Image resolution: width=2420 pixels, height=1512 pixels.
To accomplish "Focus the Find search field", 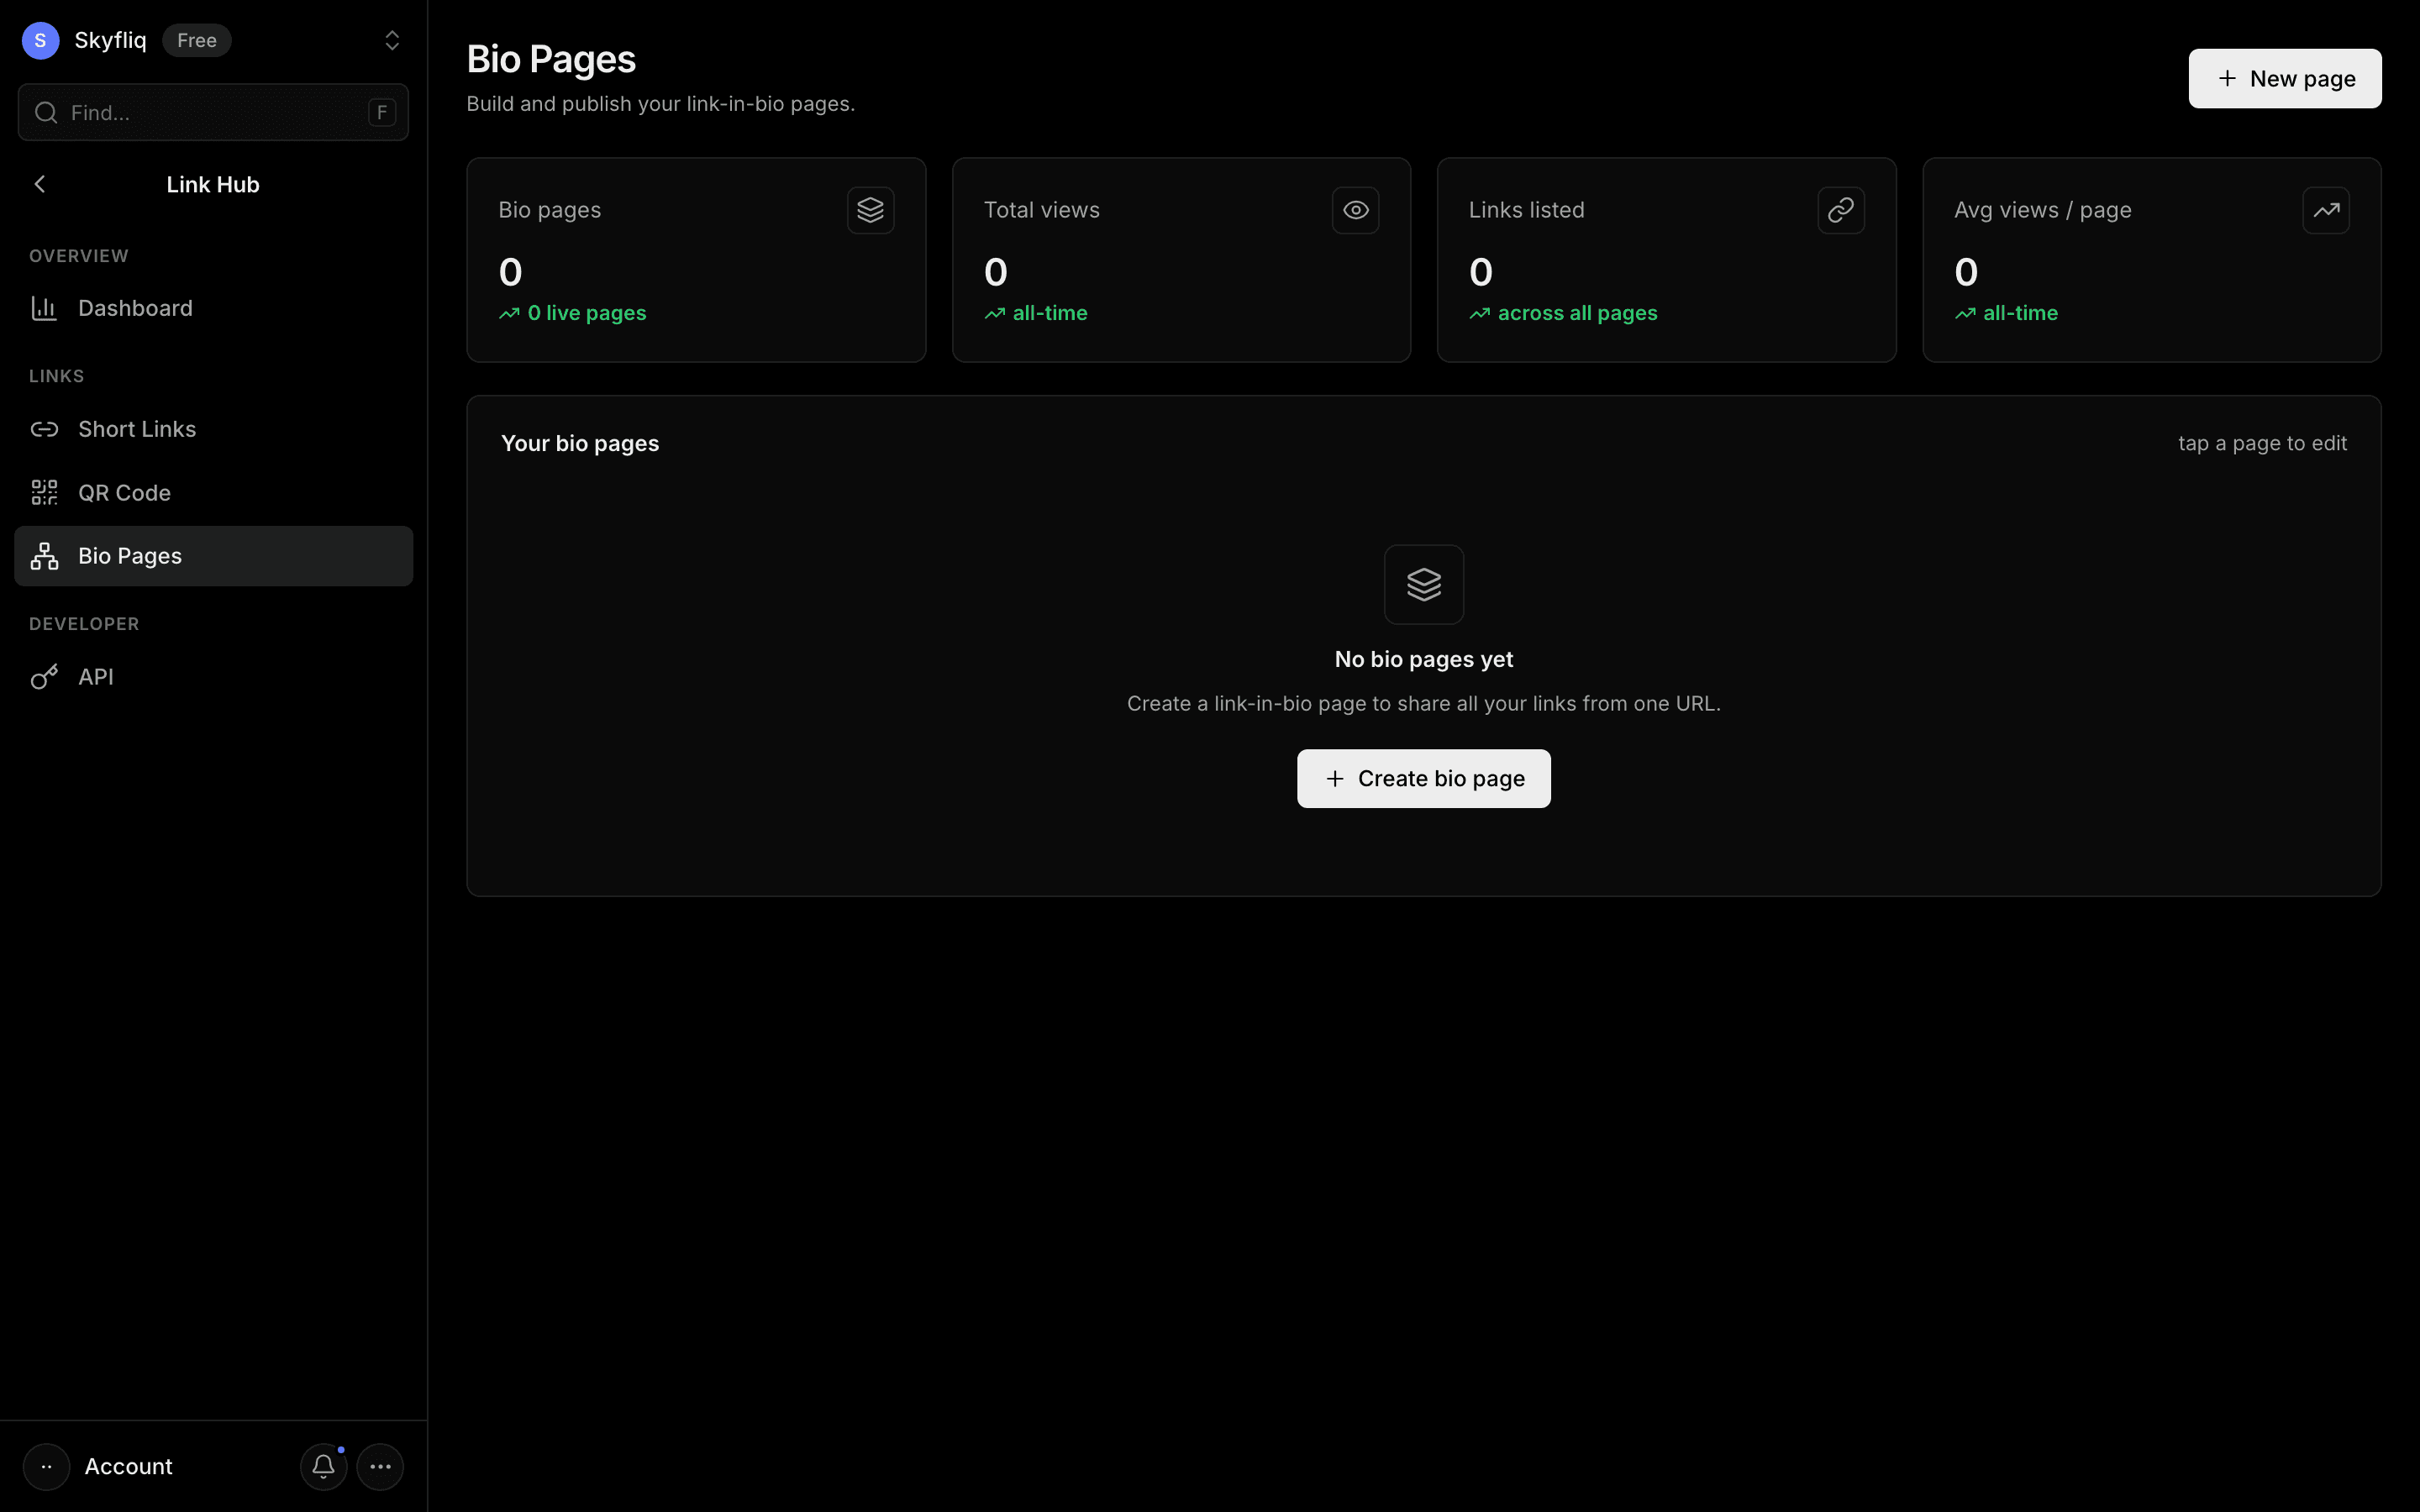I will tap(213, 112).
